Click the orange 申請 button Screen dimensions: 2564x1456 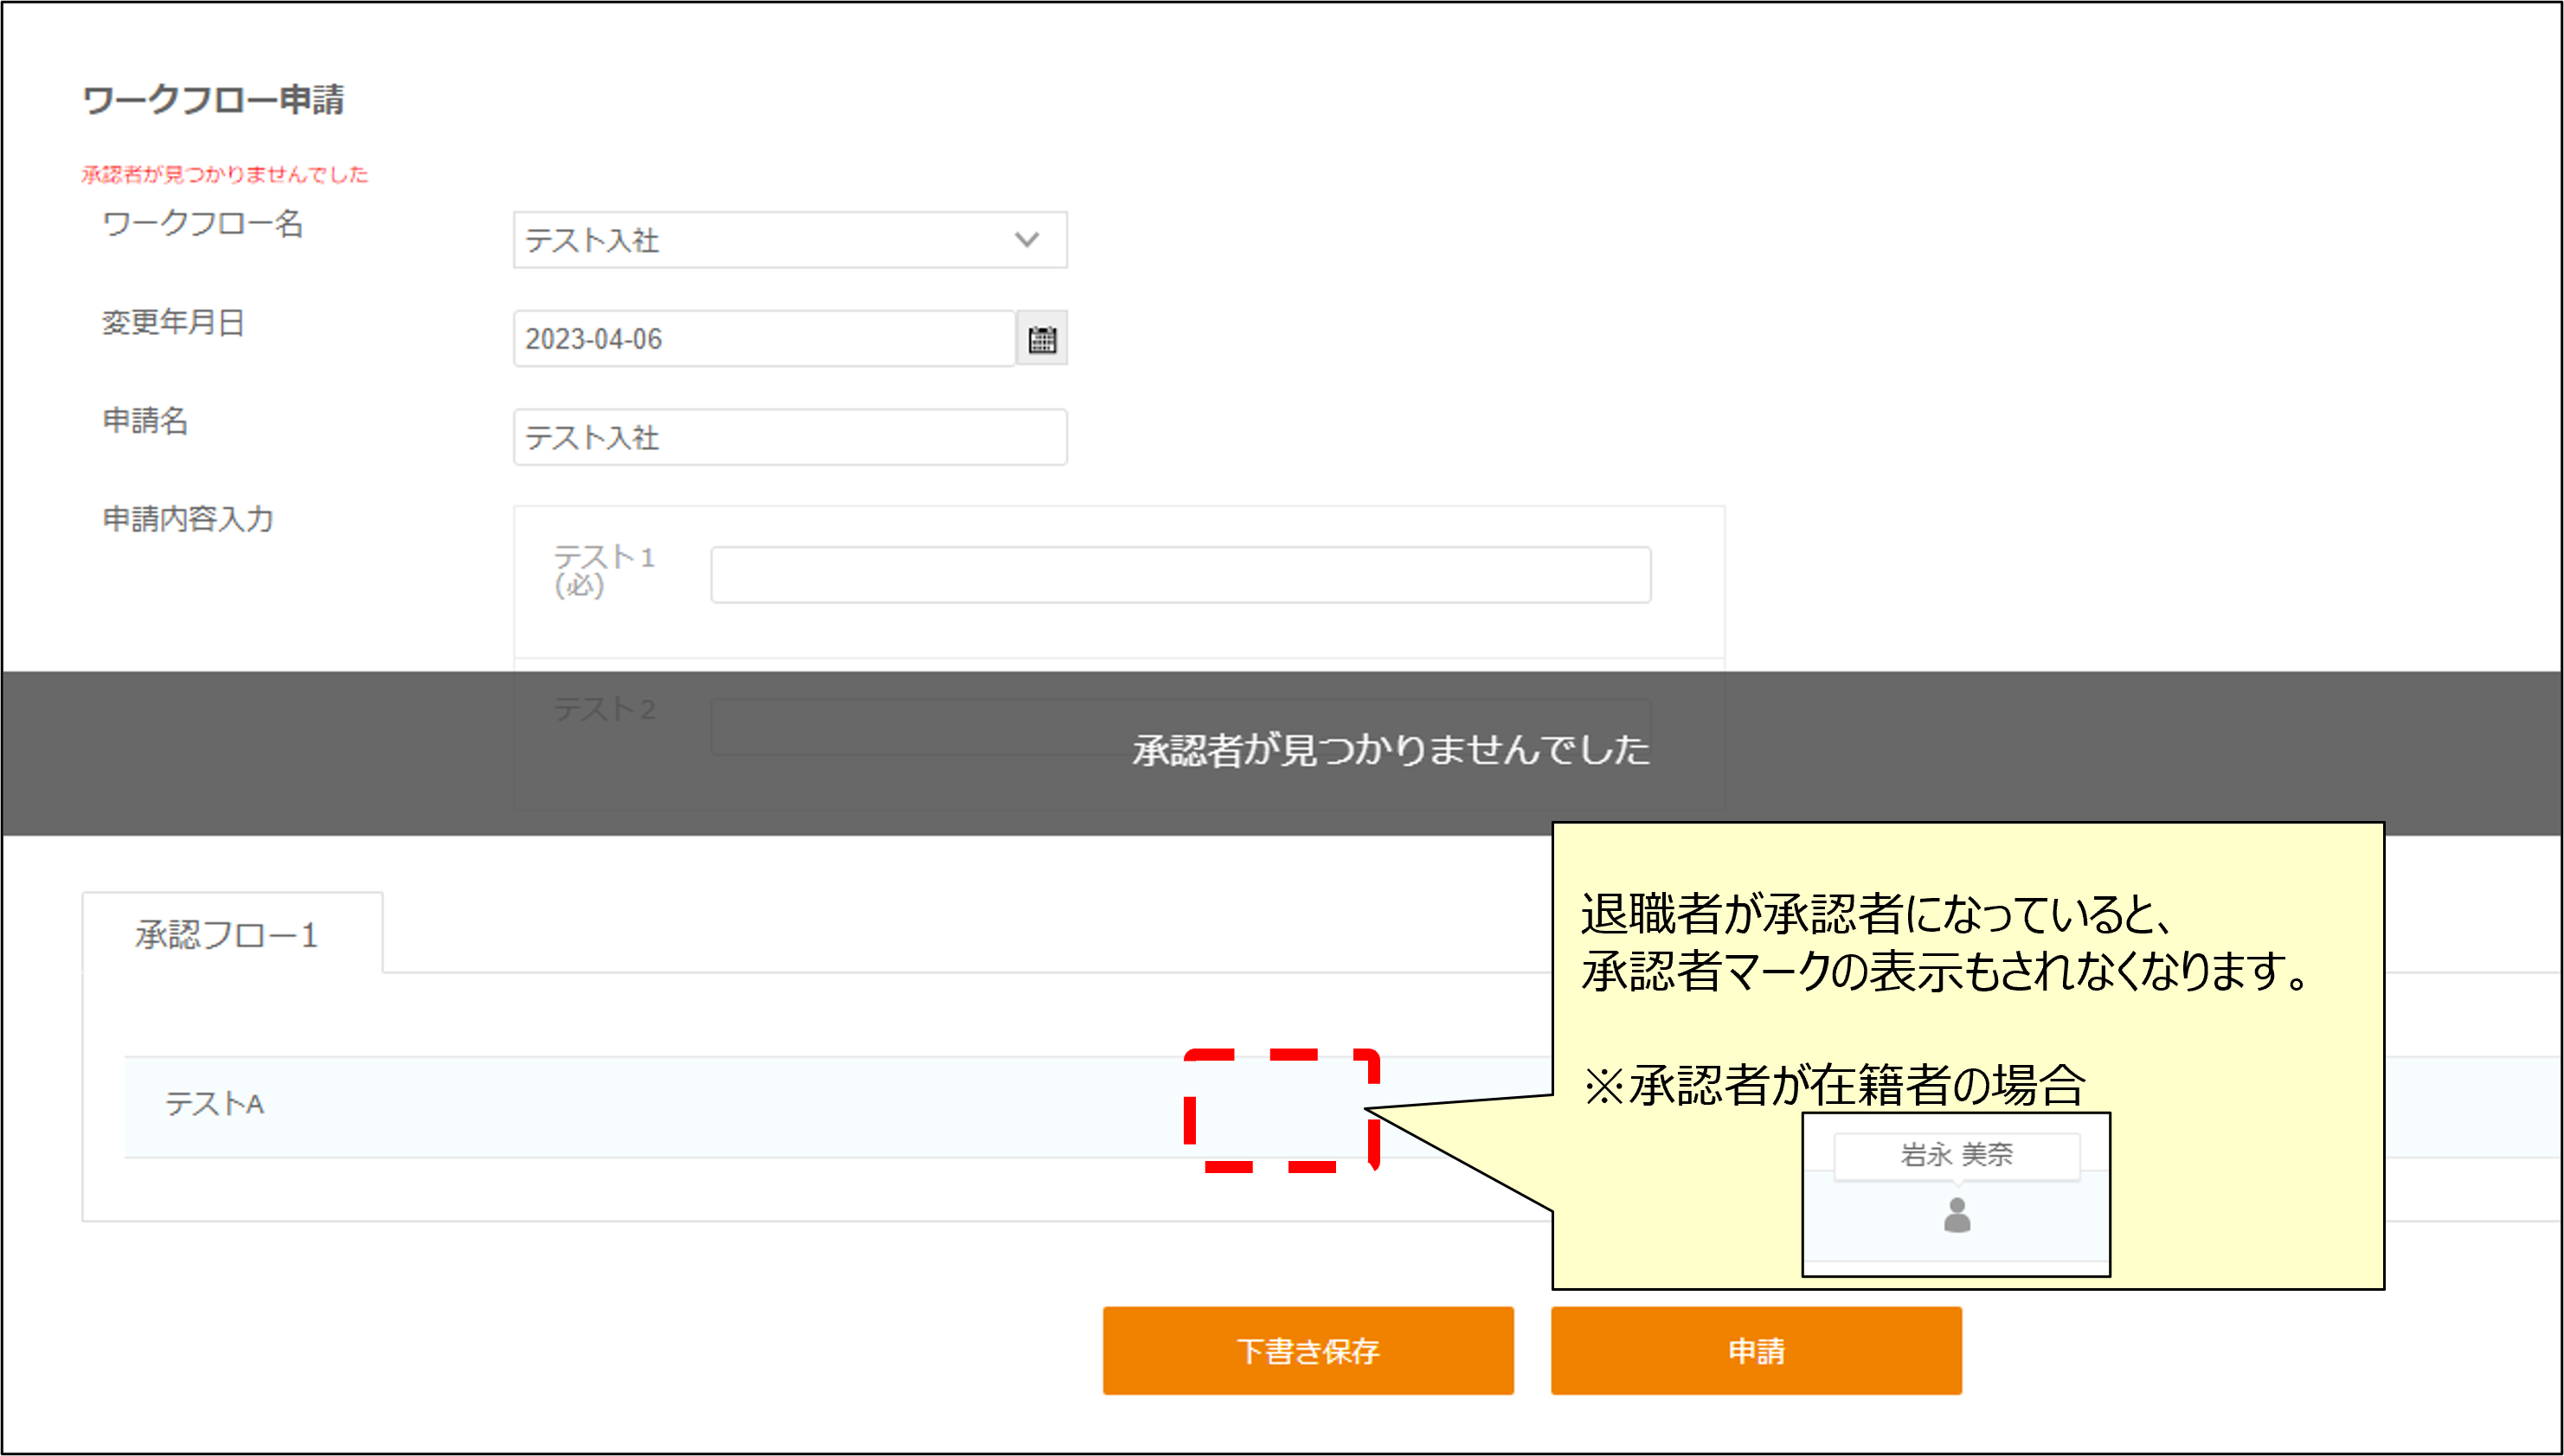pos(1756,1350)
